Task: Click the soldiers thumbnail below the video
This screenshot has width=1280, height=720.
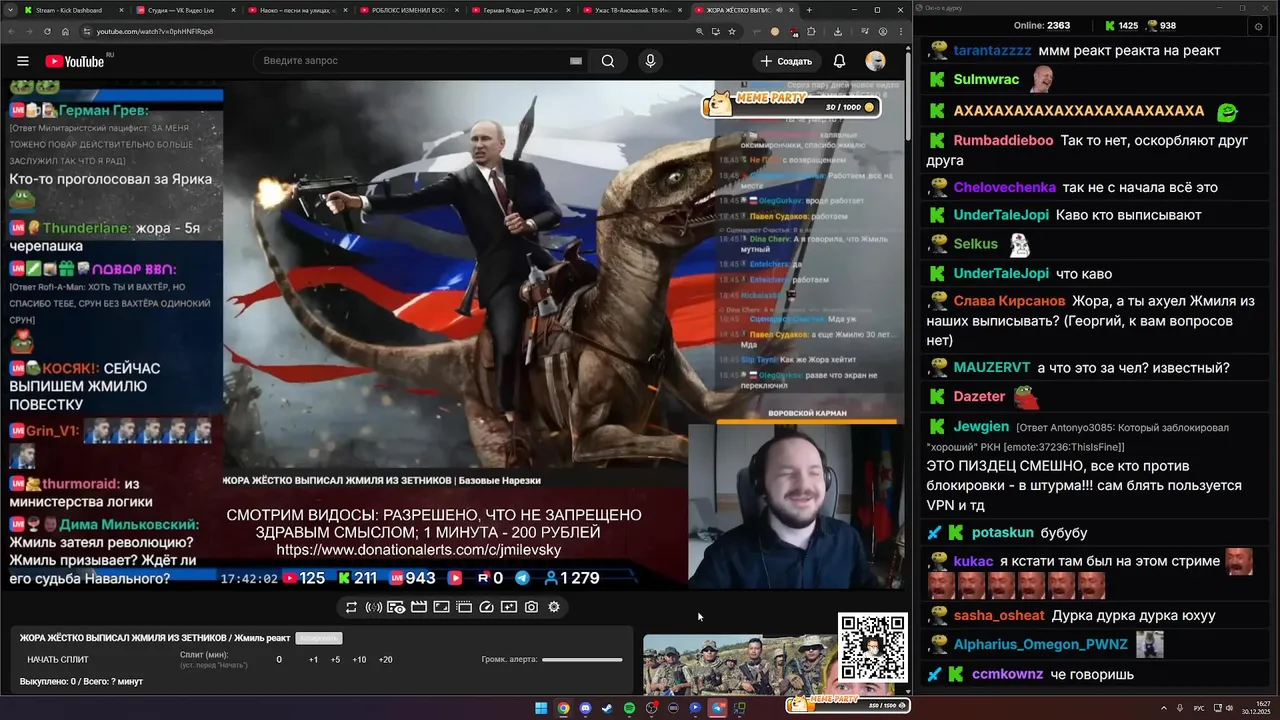Action: pos(739,664)
